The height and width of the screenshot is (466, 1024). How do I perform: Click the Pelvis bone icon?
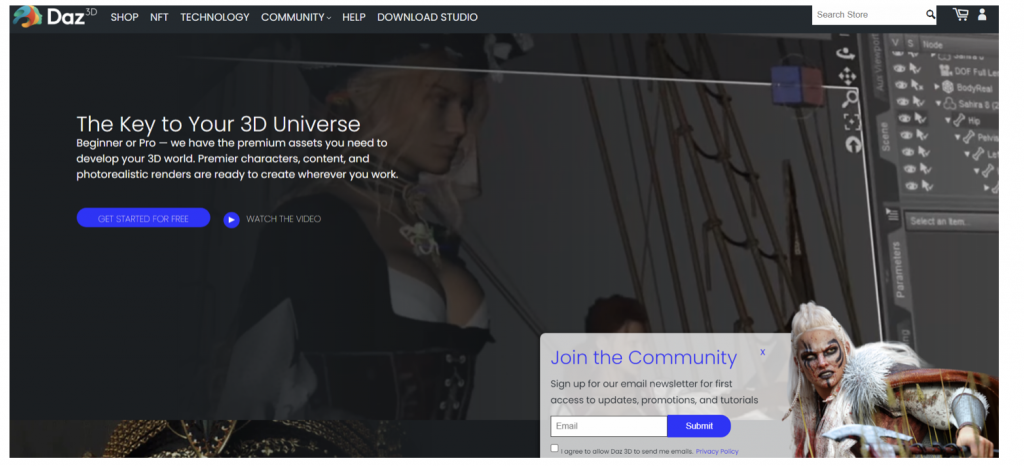pos(968,137)
